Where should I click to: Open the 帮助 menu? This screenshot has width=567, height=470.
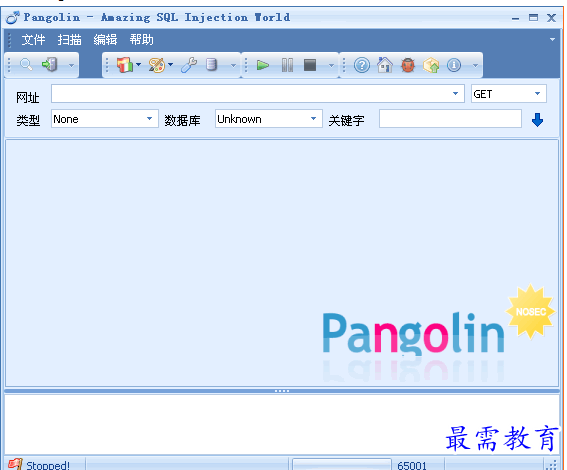click(x=141, y=40)
